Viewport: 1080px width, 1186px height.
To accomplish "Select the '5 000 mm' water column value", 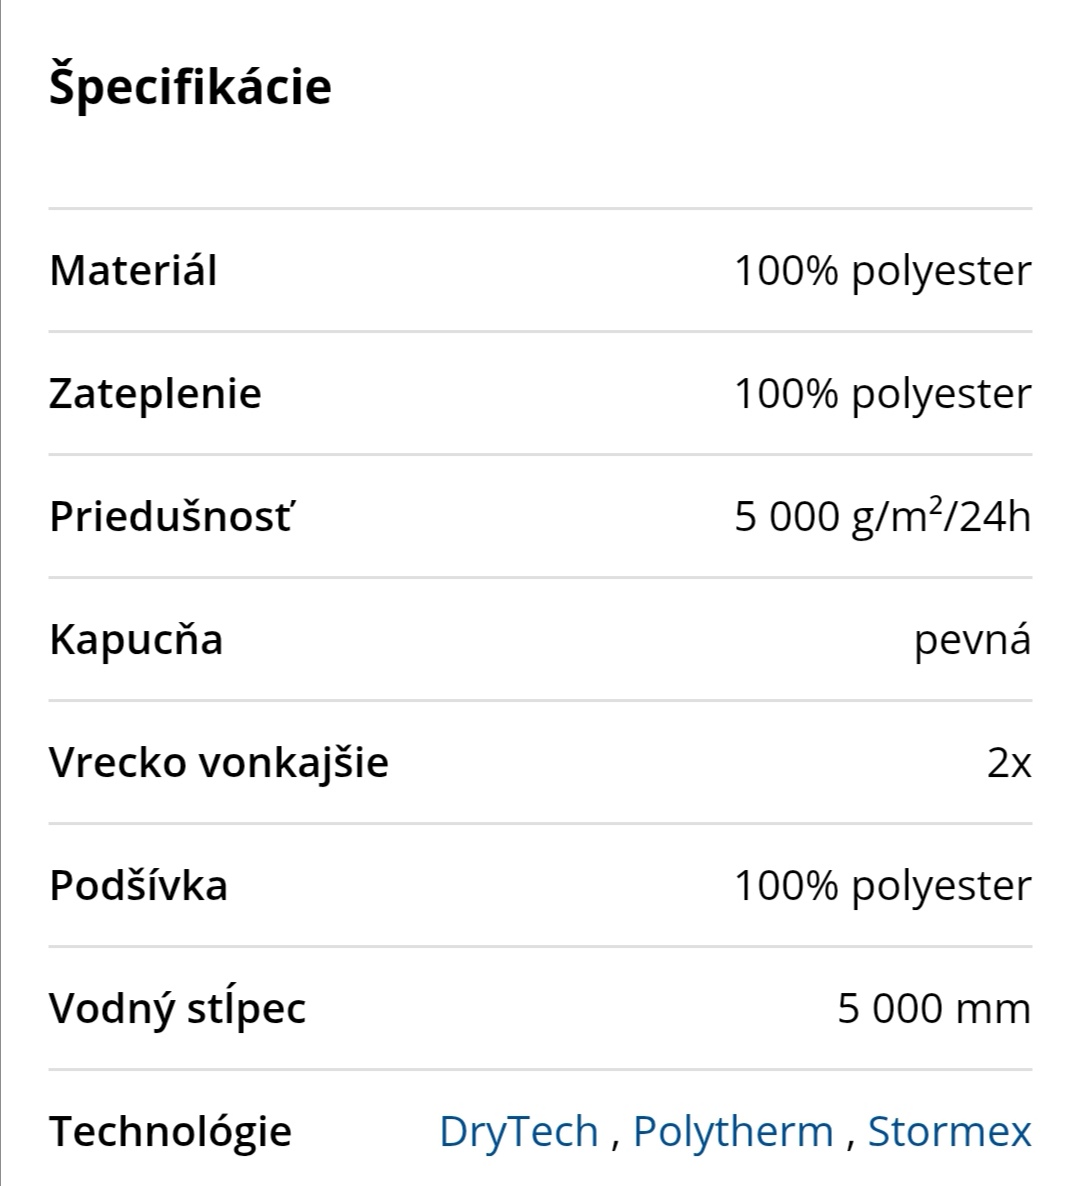I will (x=934, y=1008).
